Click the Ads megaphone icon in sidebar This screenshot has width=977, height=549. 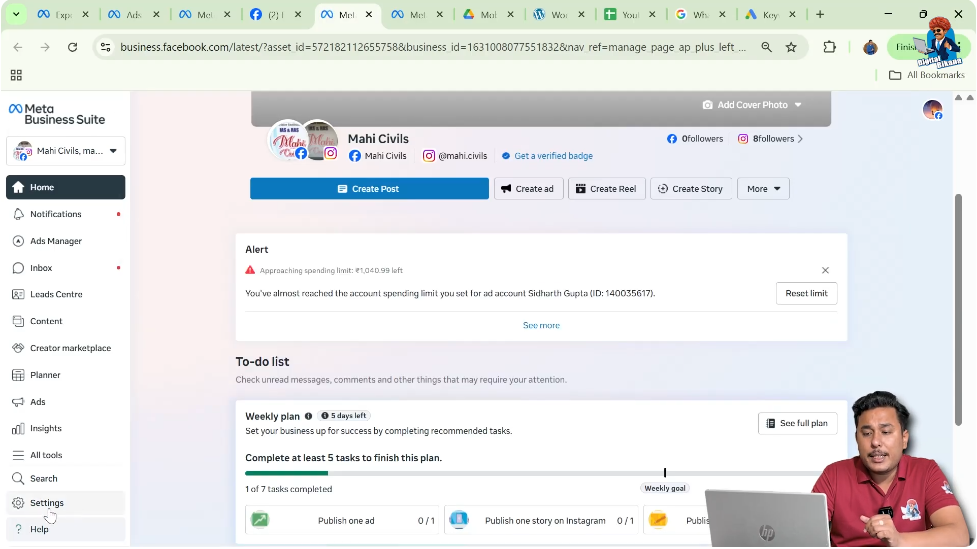point(18,402)
